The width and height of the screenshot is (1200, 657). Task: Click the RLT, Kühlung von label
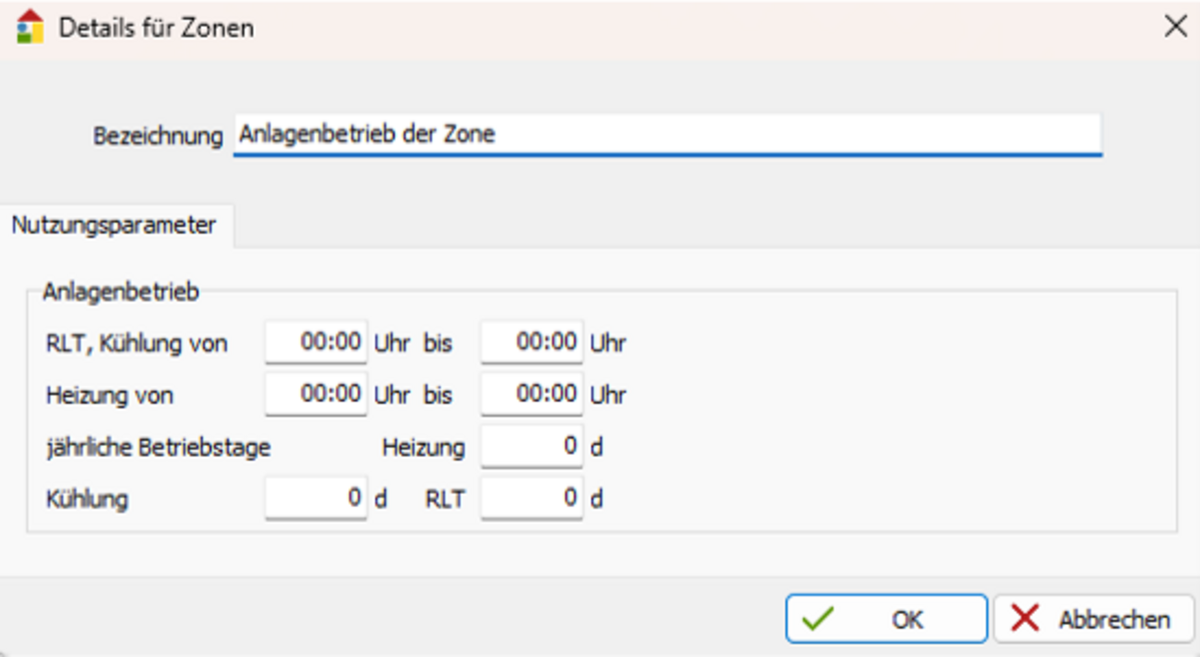coord(137,344)
